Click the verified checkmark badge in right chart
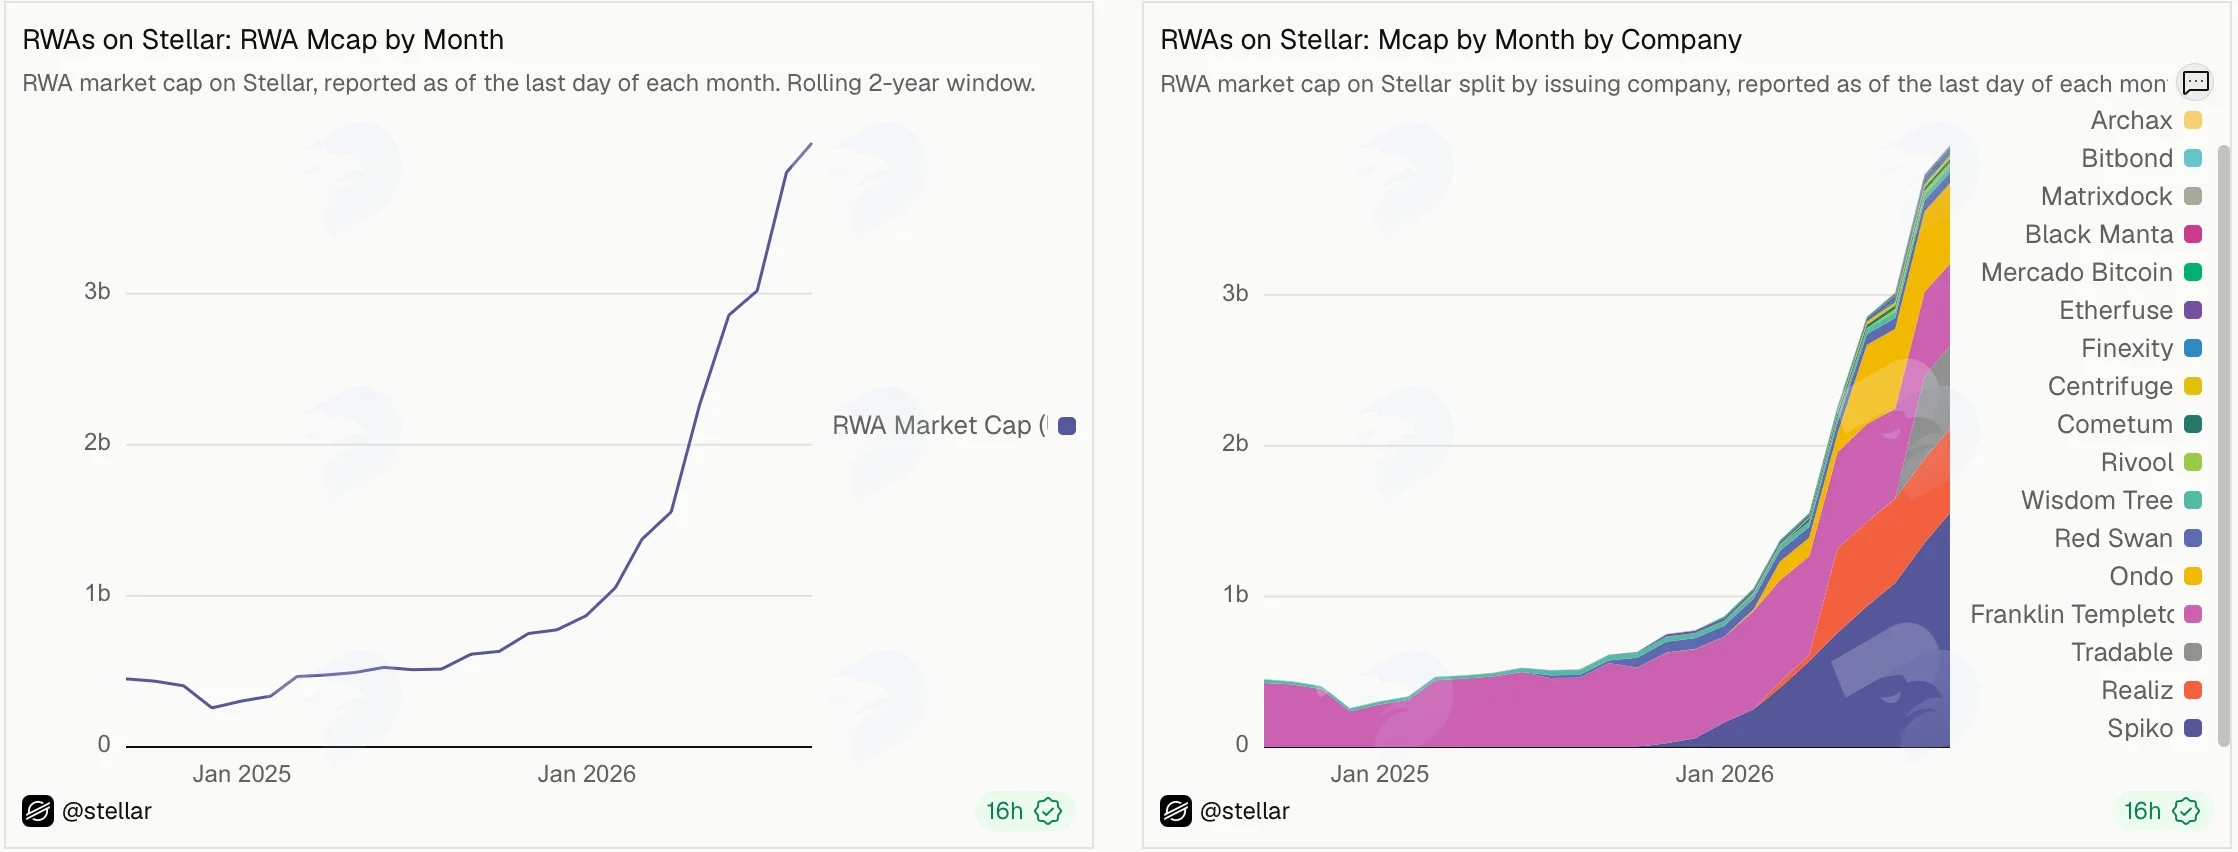 [2186, 811]
